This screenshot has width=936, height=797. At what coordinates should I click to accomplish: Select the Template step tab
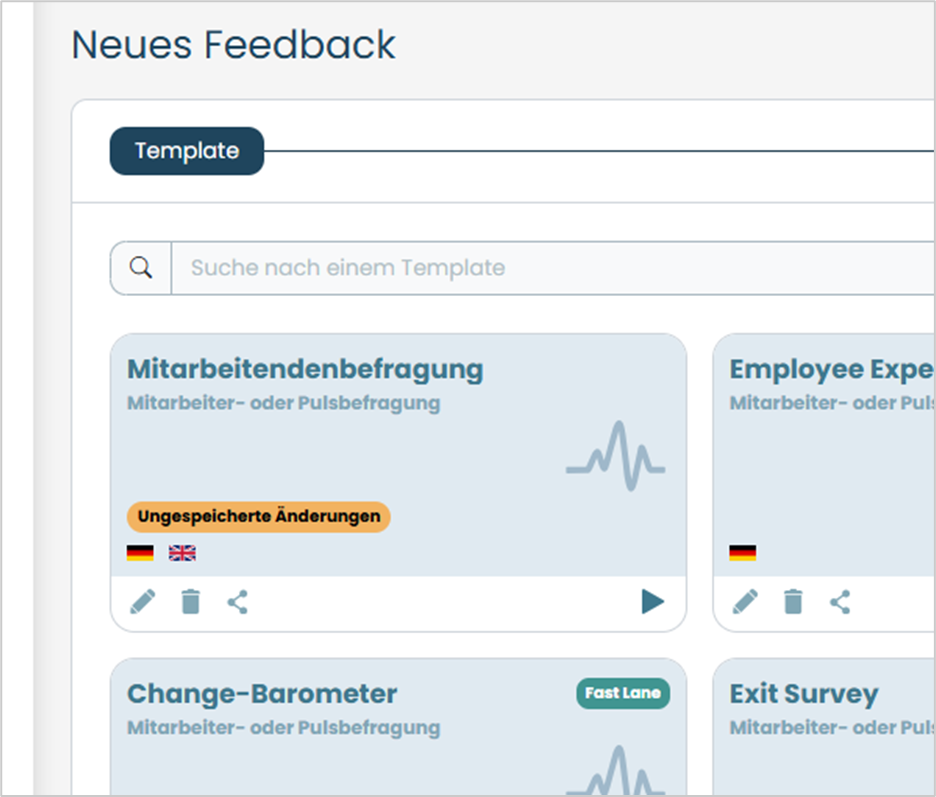click(x=187, y=151)
